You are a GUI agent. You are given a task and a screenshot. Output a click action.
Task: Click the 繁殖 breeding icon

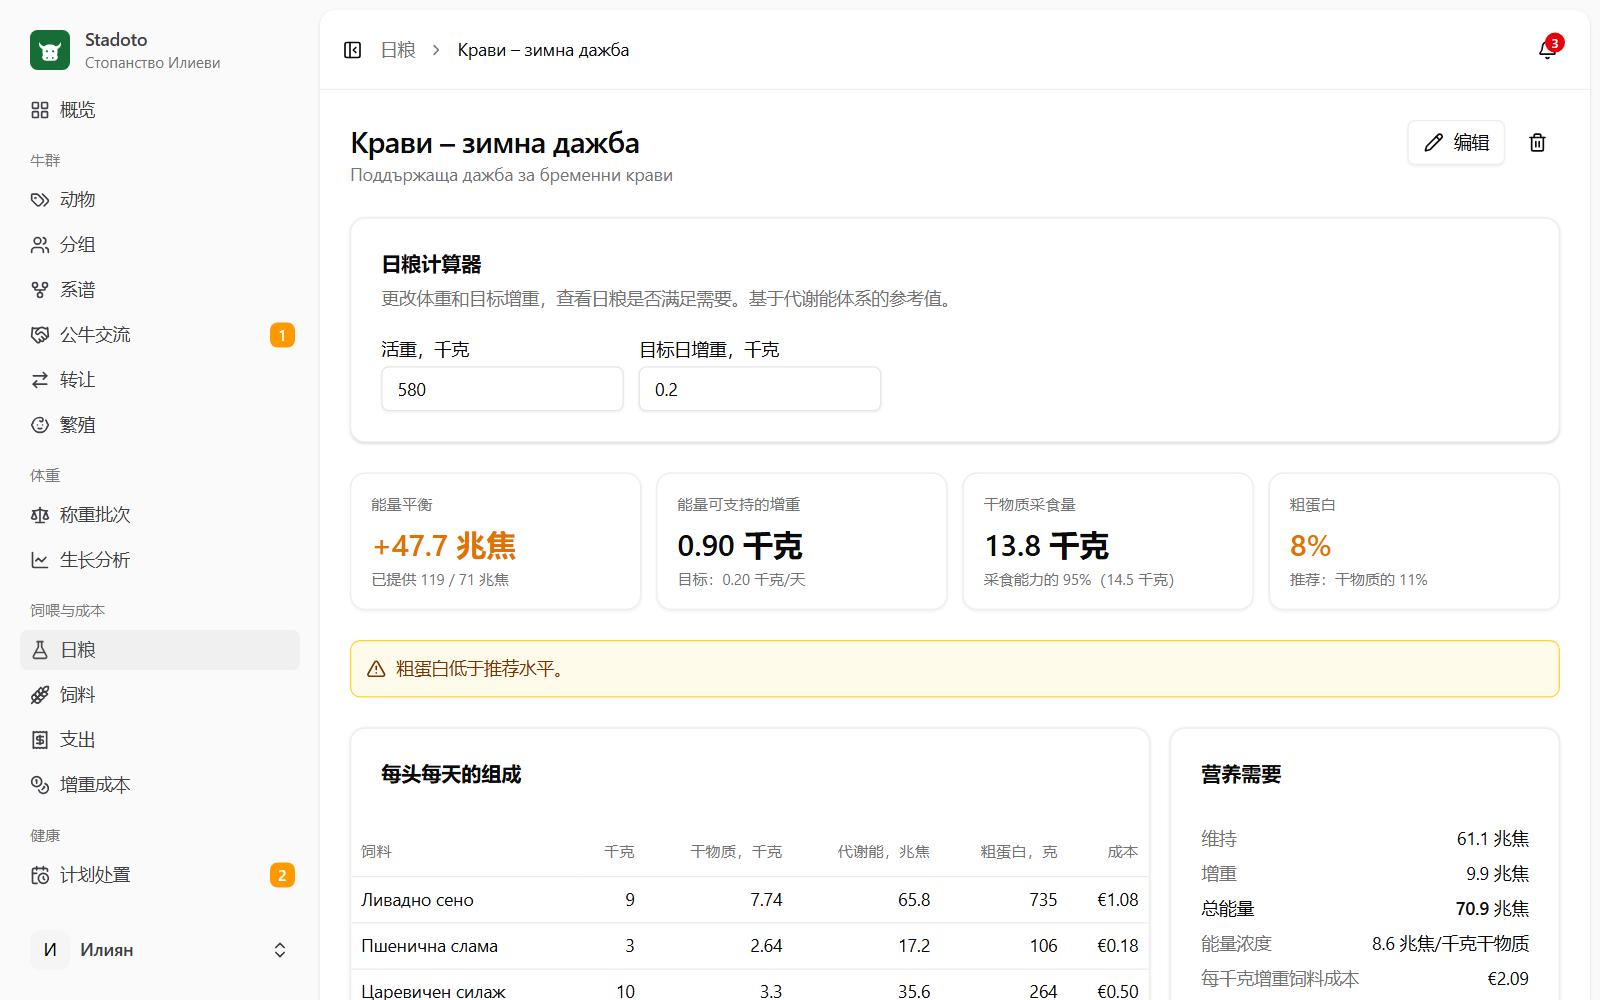tap(40, 425)
